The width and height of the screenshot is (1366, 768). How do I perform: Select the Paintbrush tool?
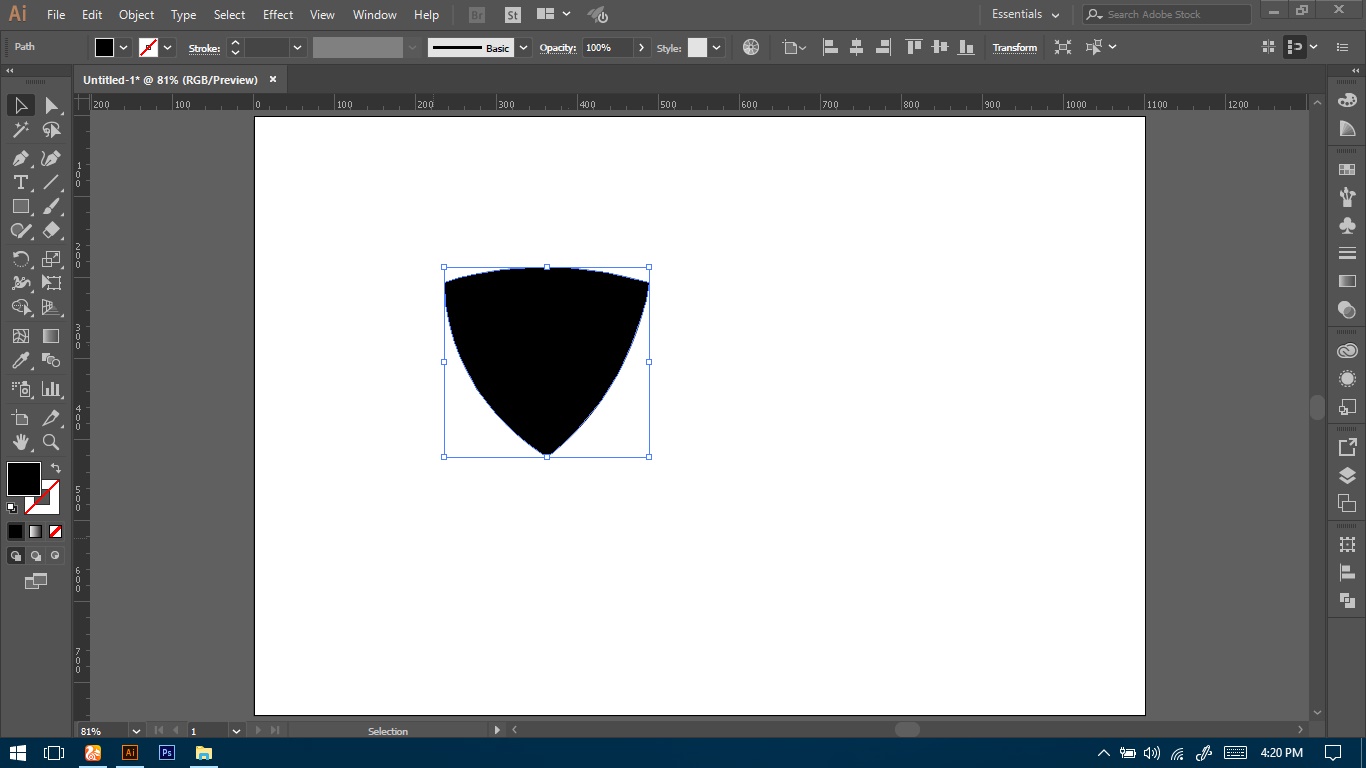51,206
